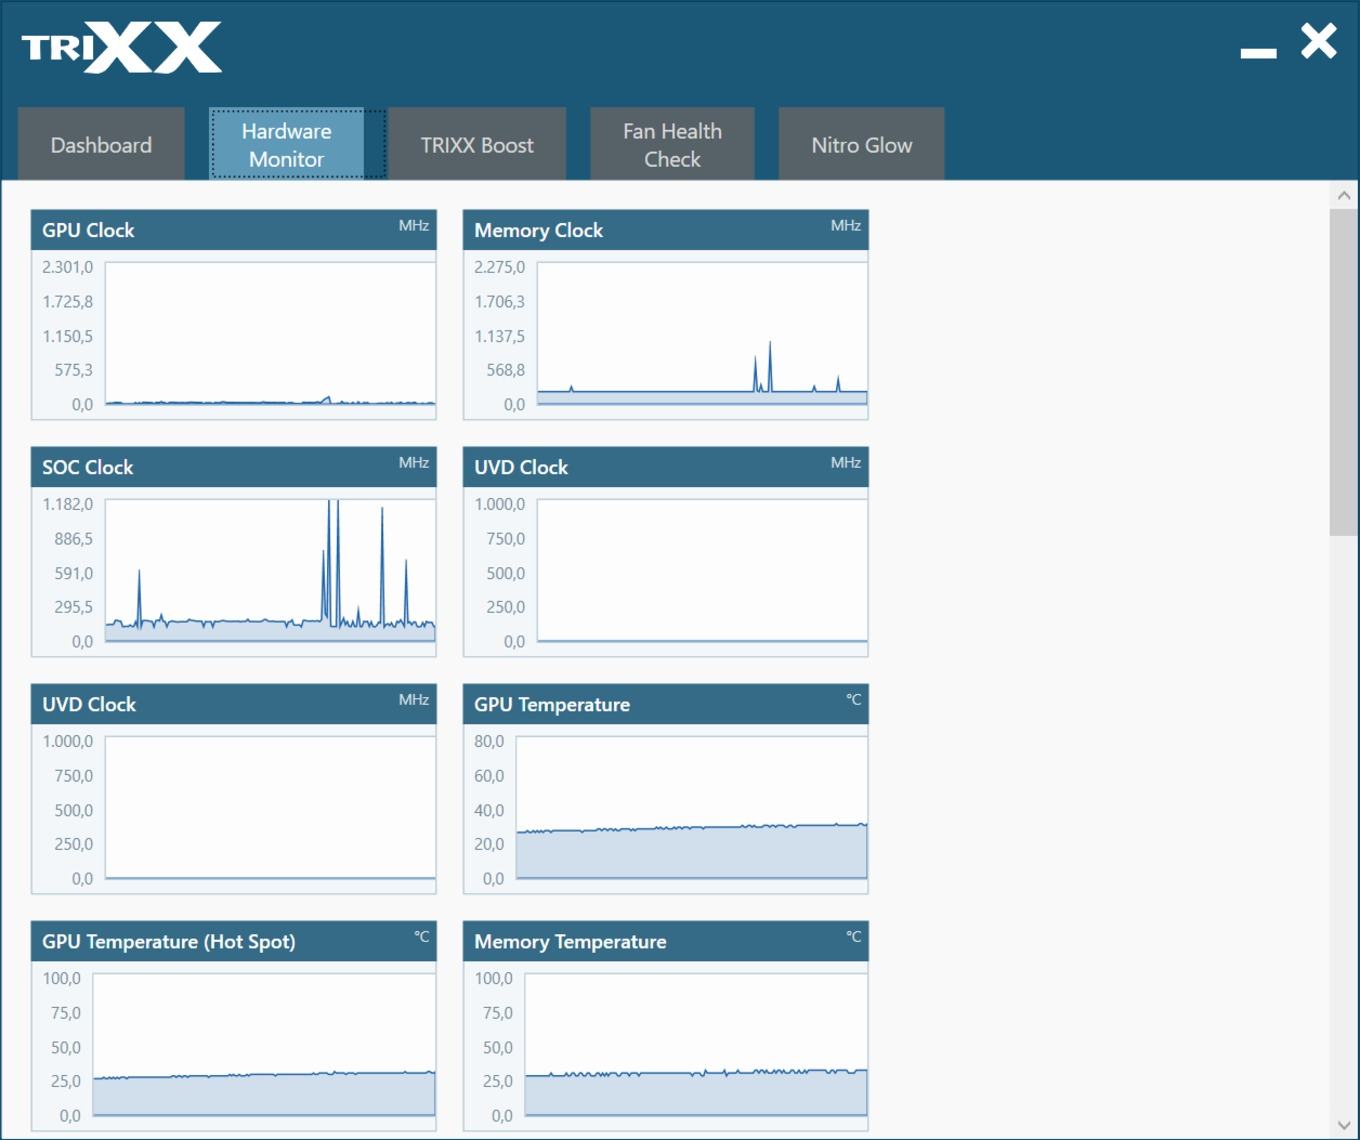The height and width of the screenshot is (1140, 1360).
Task: Click the SOC Clock graph header
Action: [234, 467]
